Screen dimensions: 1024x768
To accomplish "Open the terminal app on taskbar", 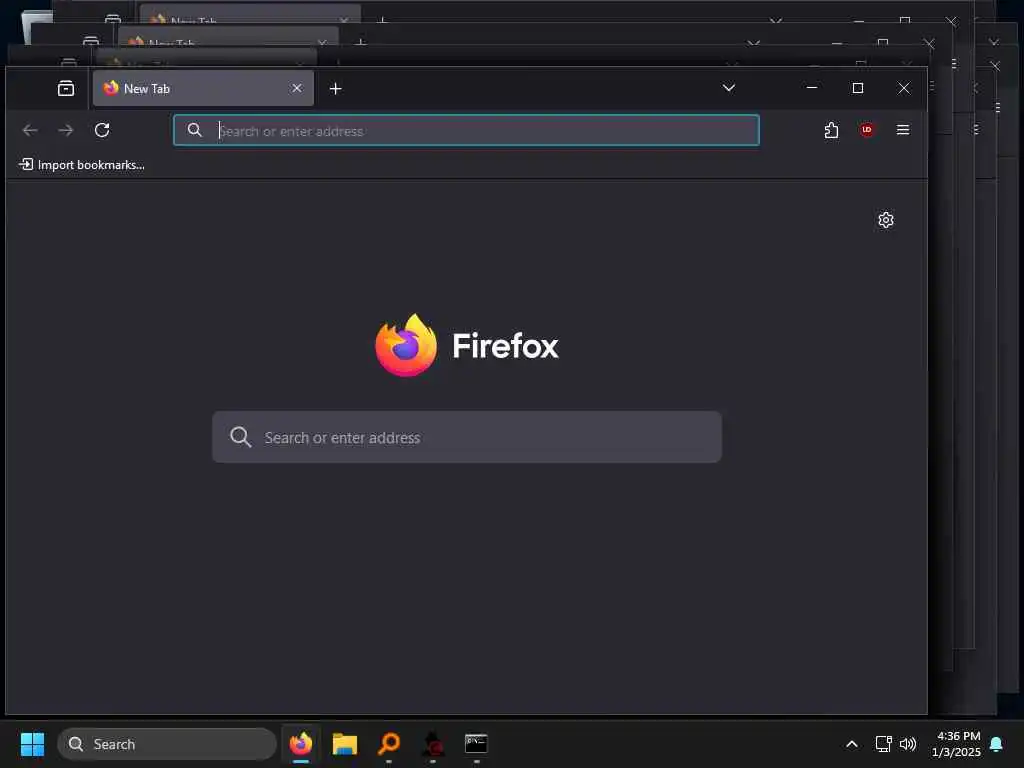I will coord(476,744).
